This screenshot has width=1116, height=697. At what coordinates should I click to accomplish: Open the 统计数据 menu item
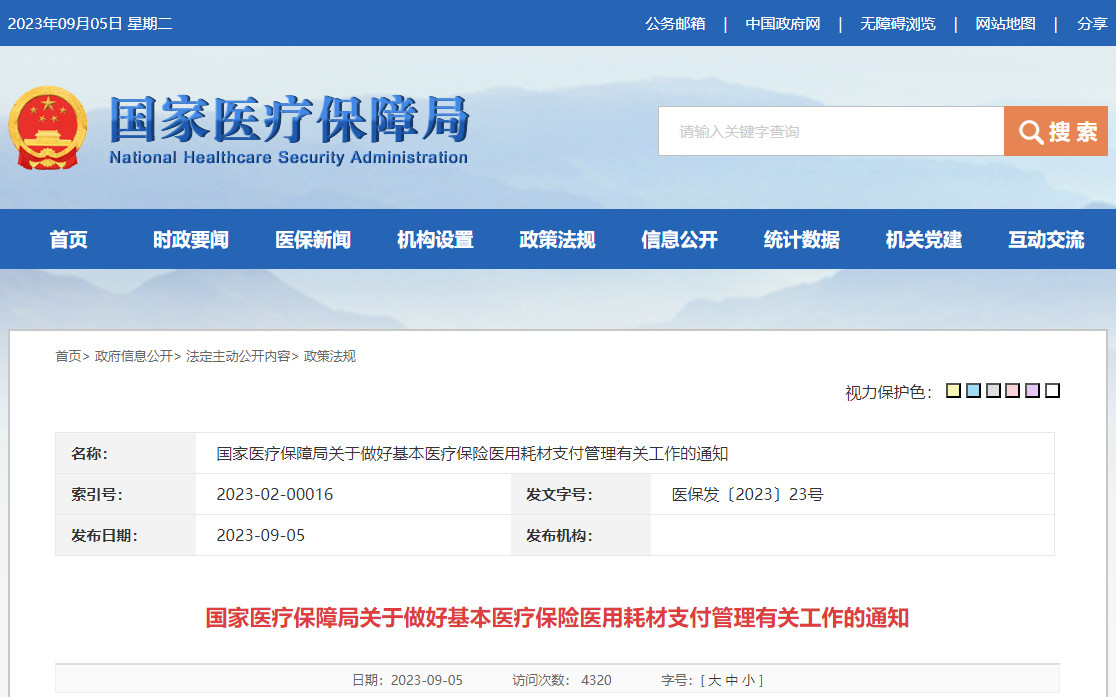pos(800,239)
